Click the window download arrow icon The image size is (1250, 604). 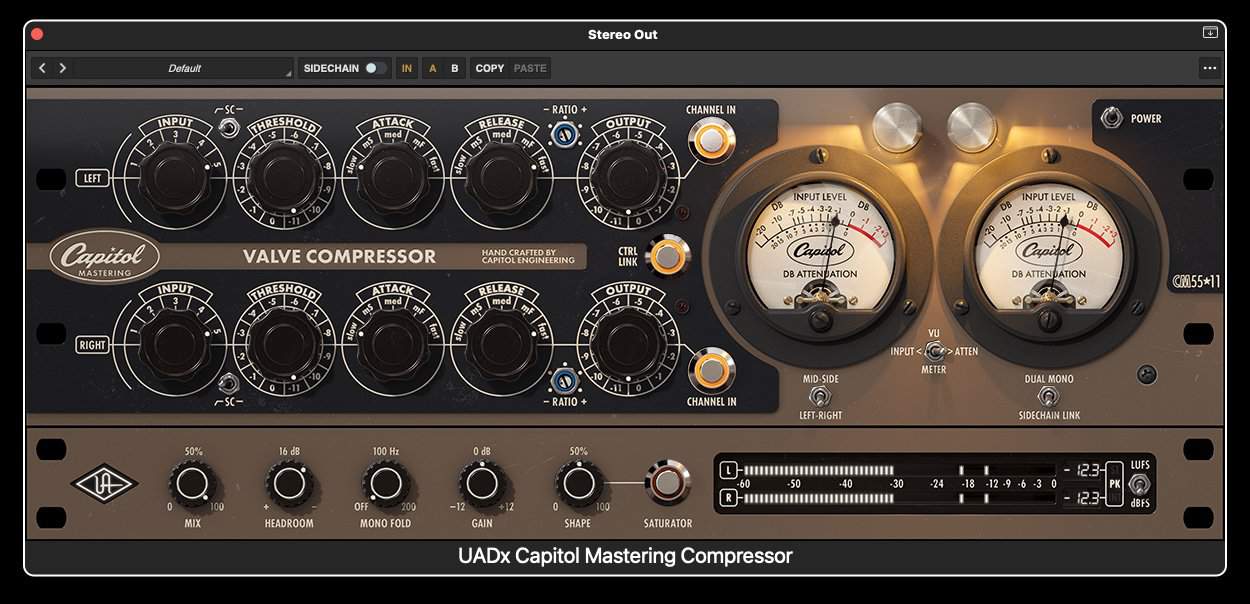pyautogui.click(x=1210, y=33)
